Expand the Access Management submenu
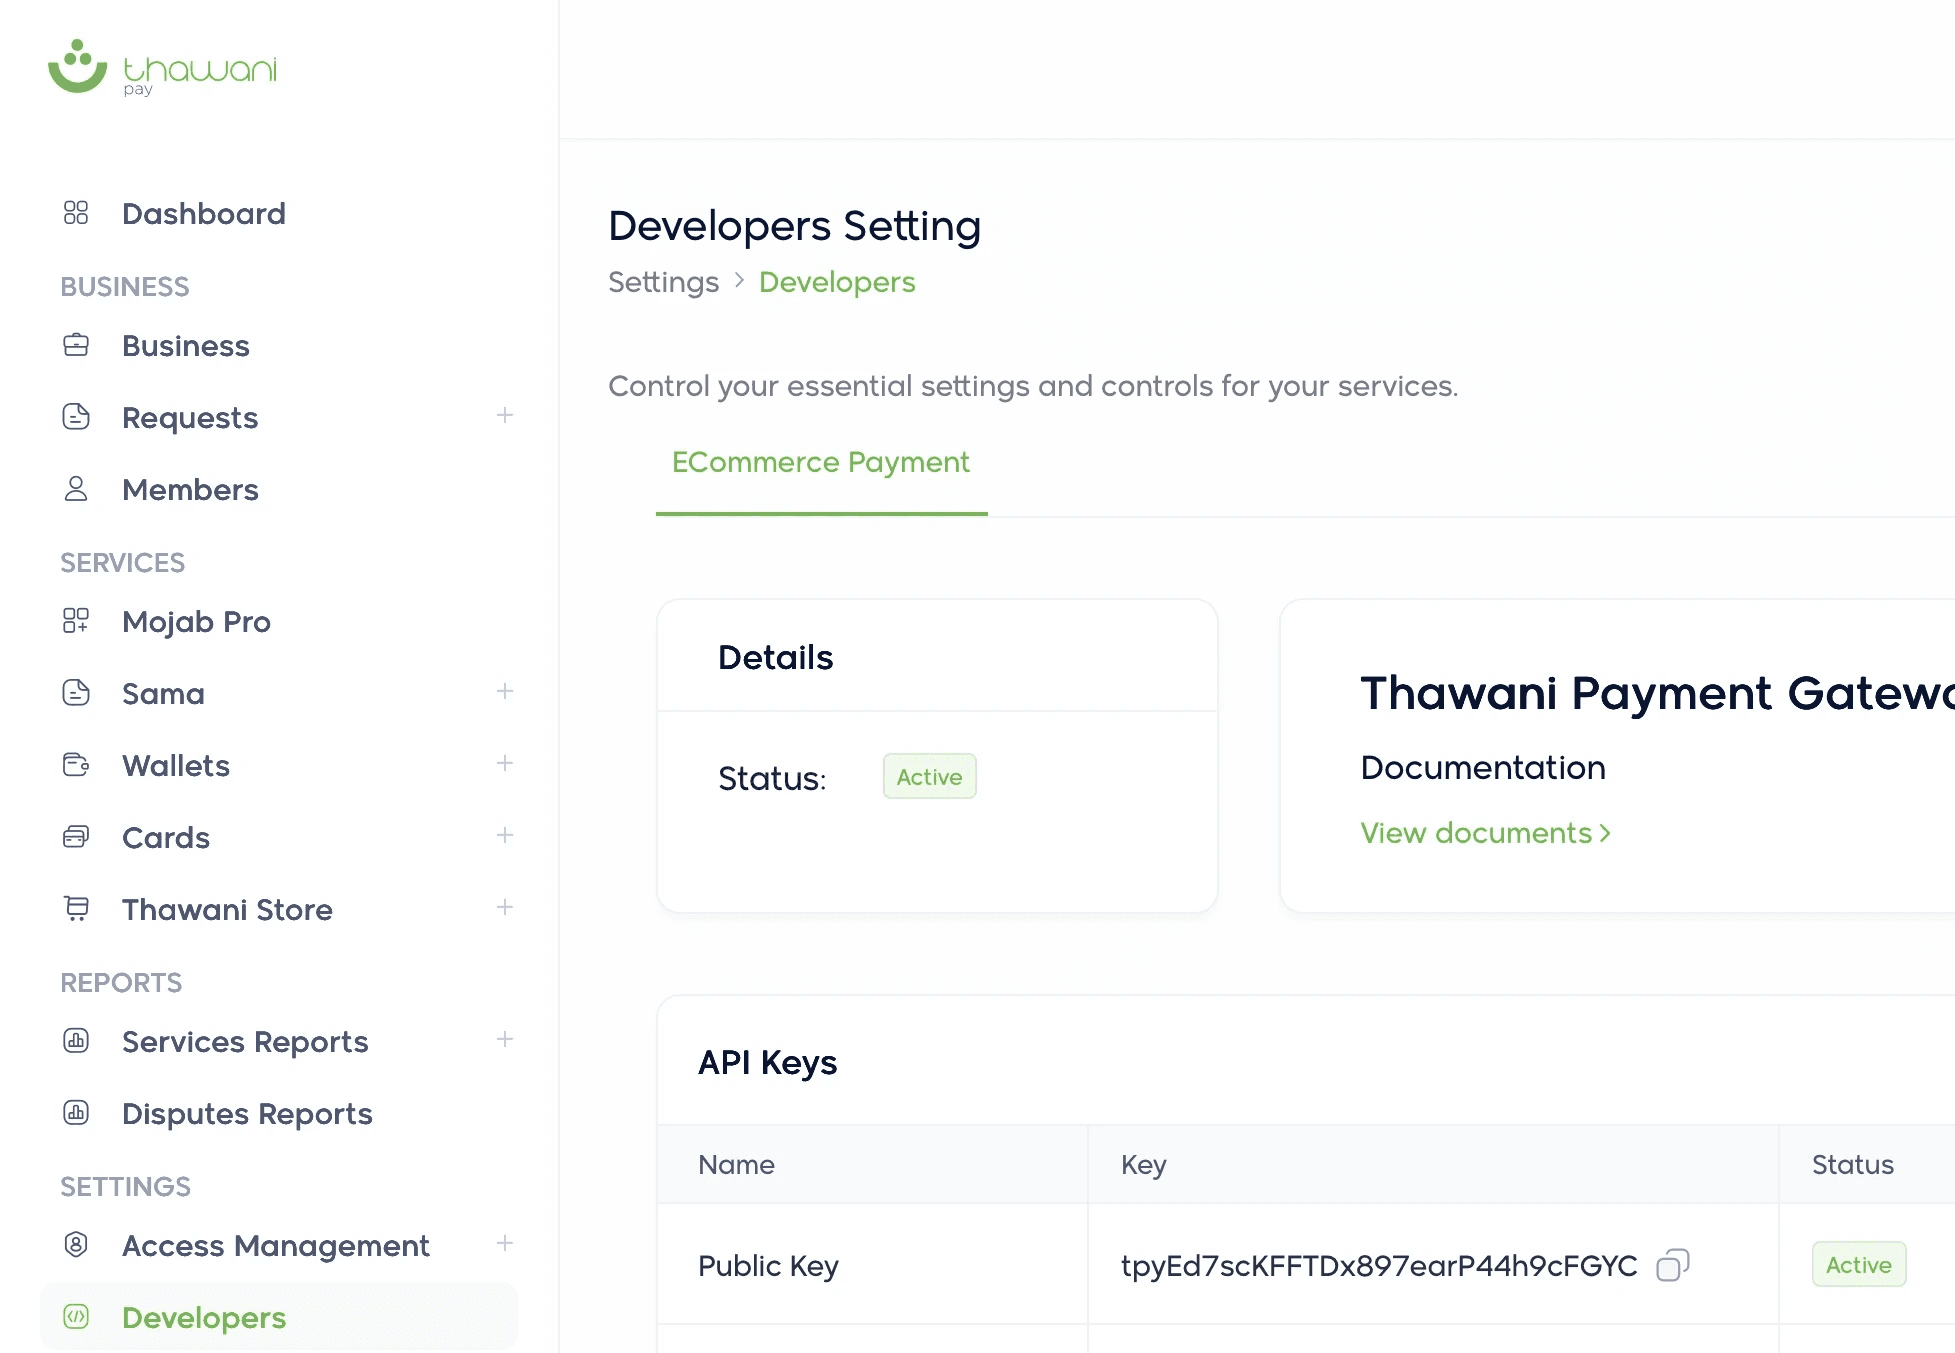Image resolution: width=1955 pixels, height=1353 pixels. click(505, 1243)
